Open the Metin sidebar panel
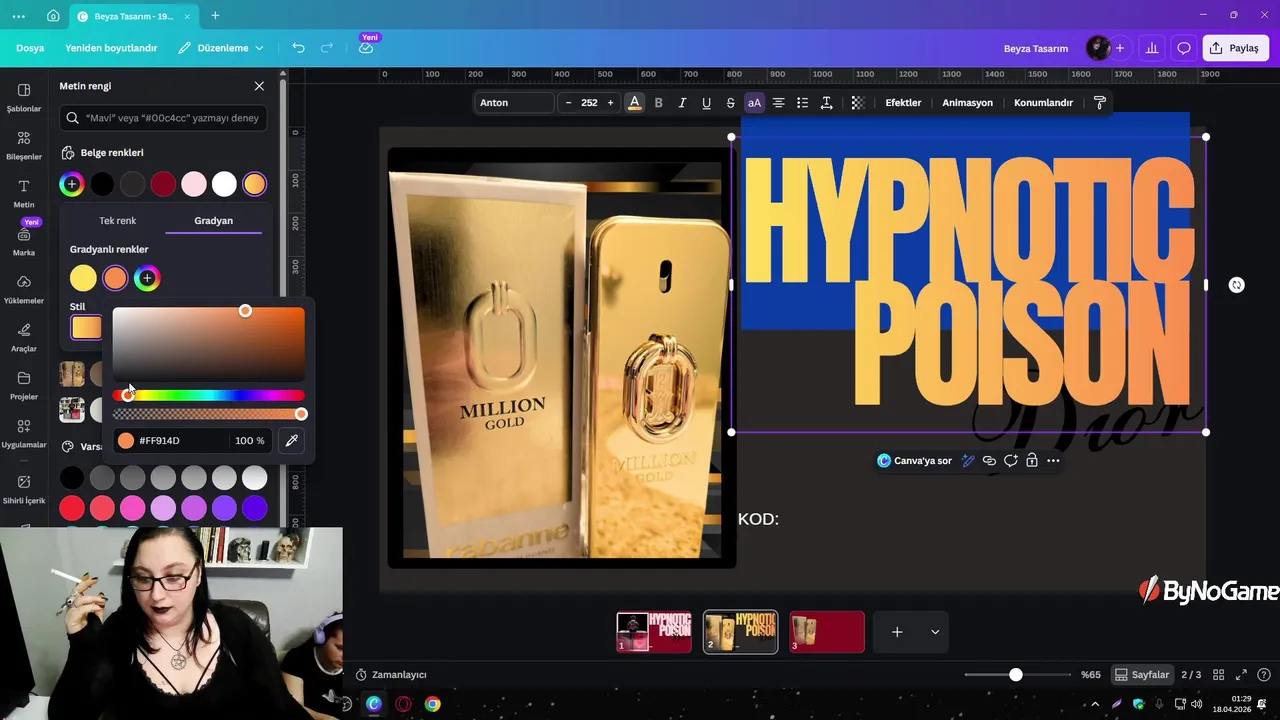This screenshot has width=1280, height=720. click(x=24, y=193)
